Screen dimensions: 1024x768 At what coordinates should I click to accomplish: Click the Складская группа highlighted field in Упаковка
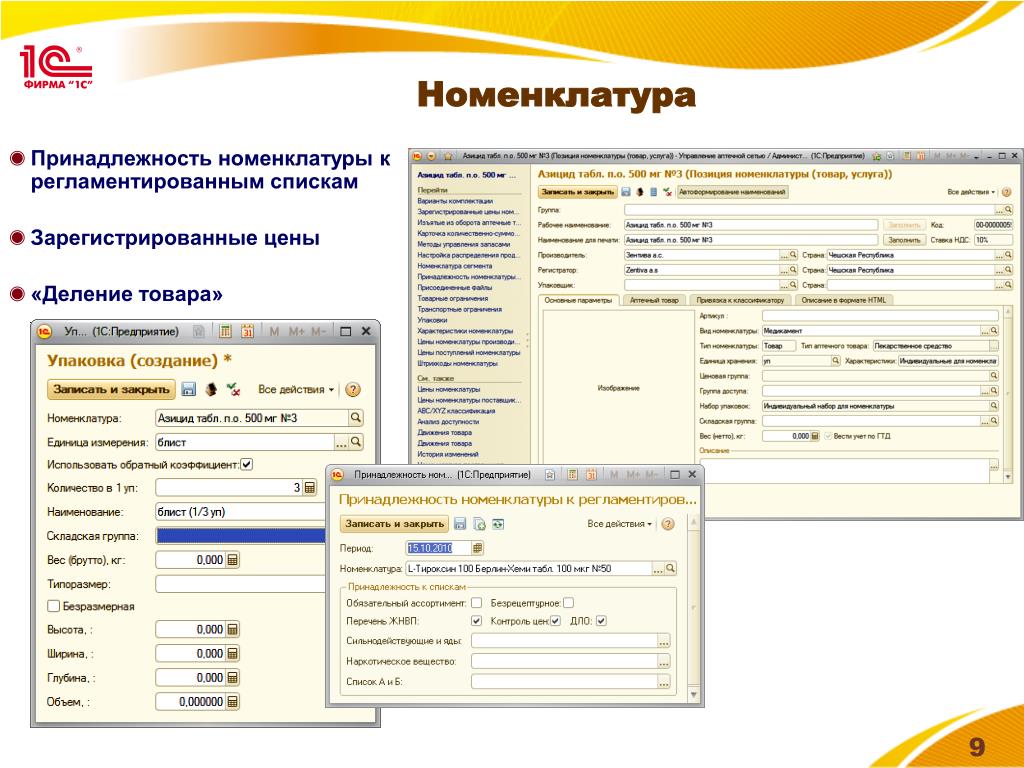[240, 536]
